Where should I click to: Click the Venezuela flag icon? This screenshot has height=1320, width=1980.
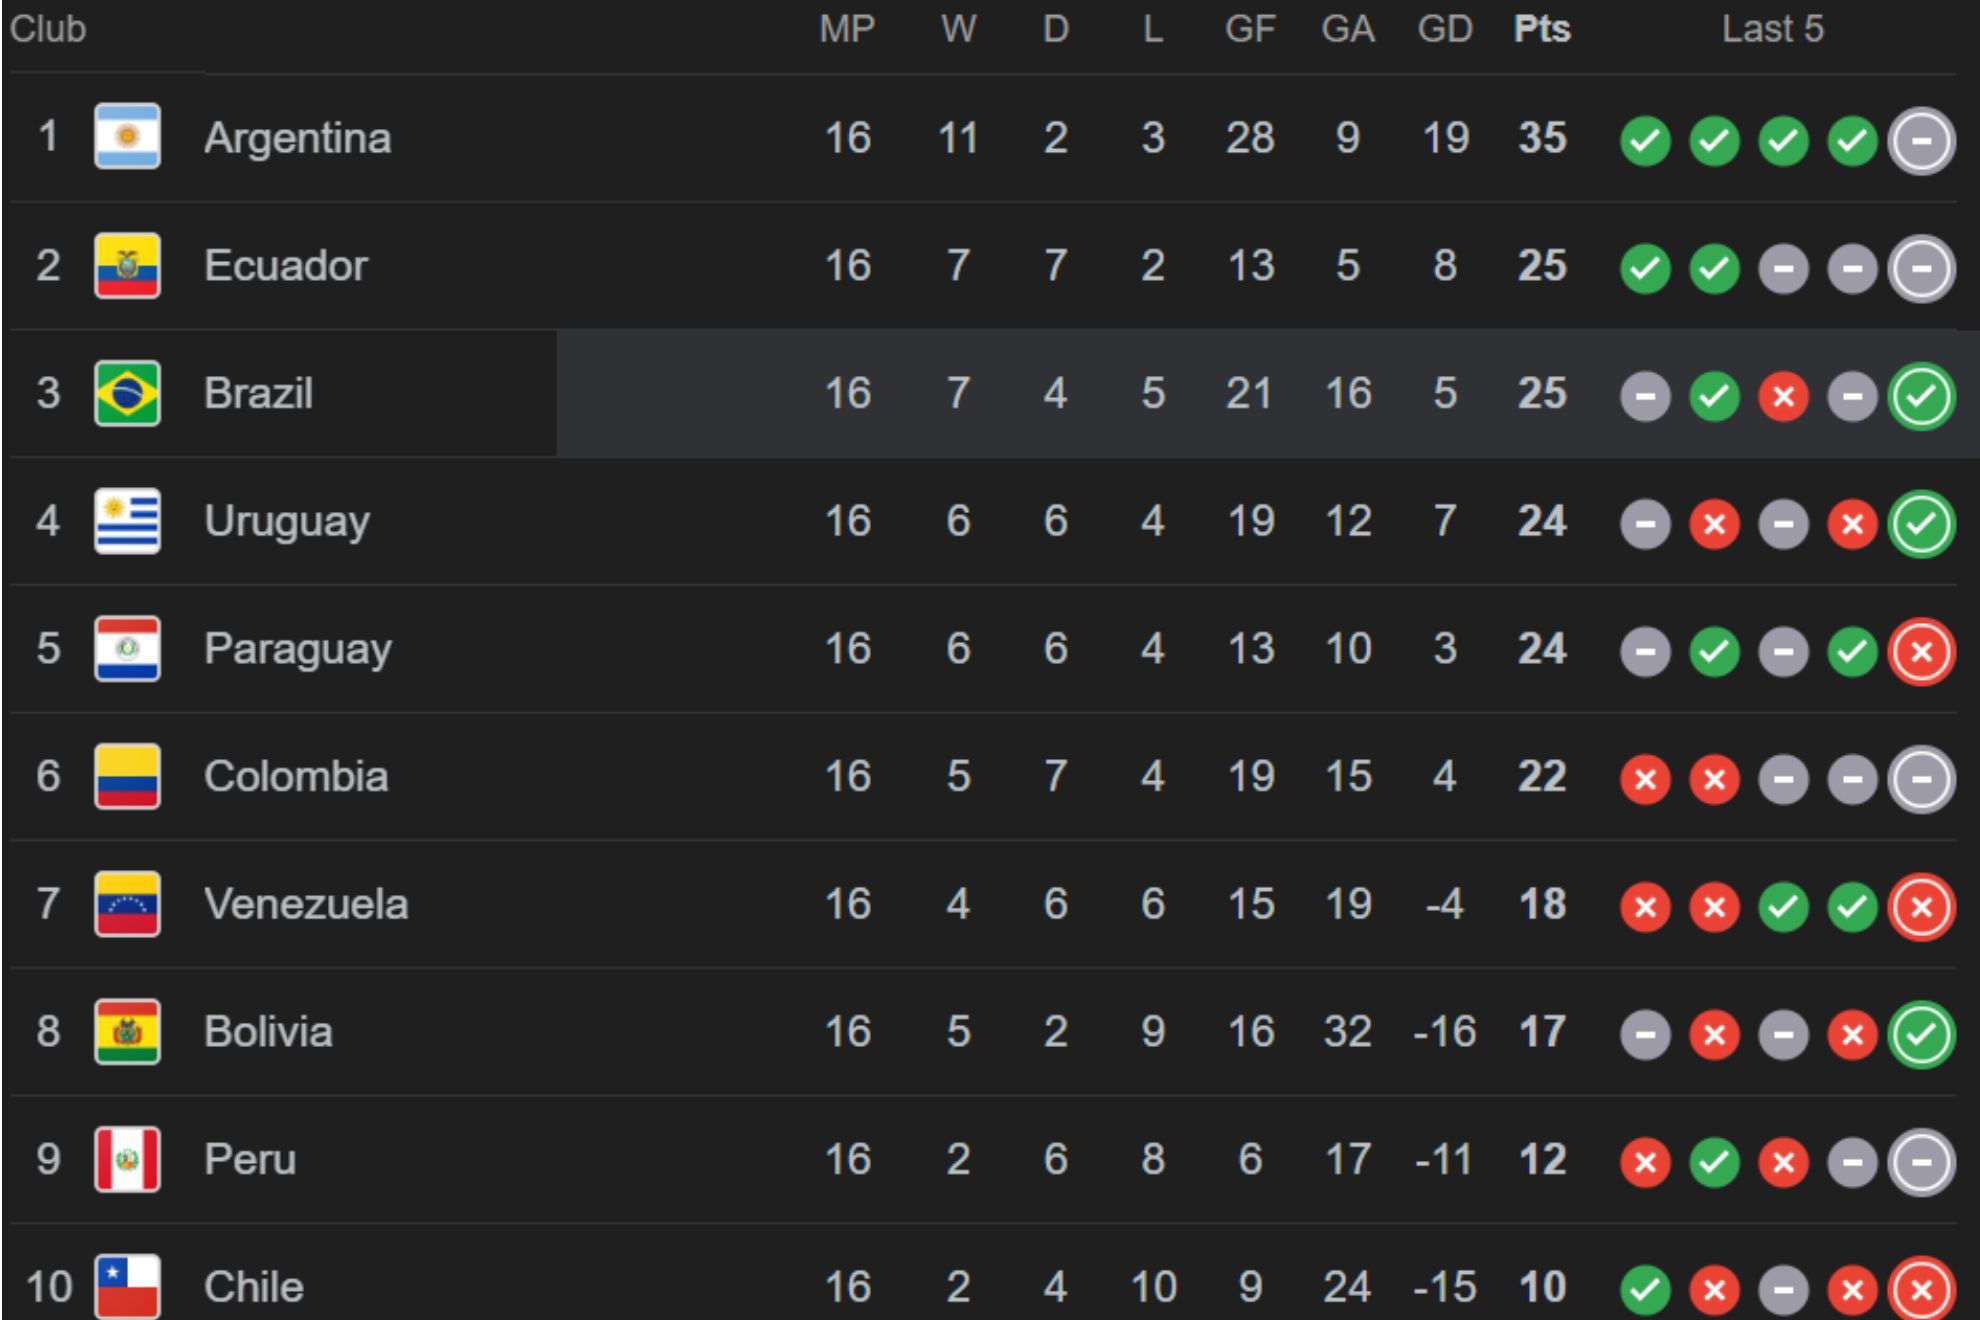[127, 904]
